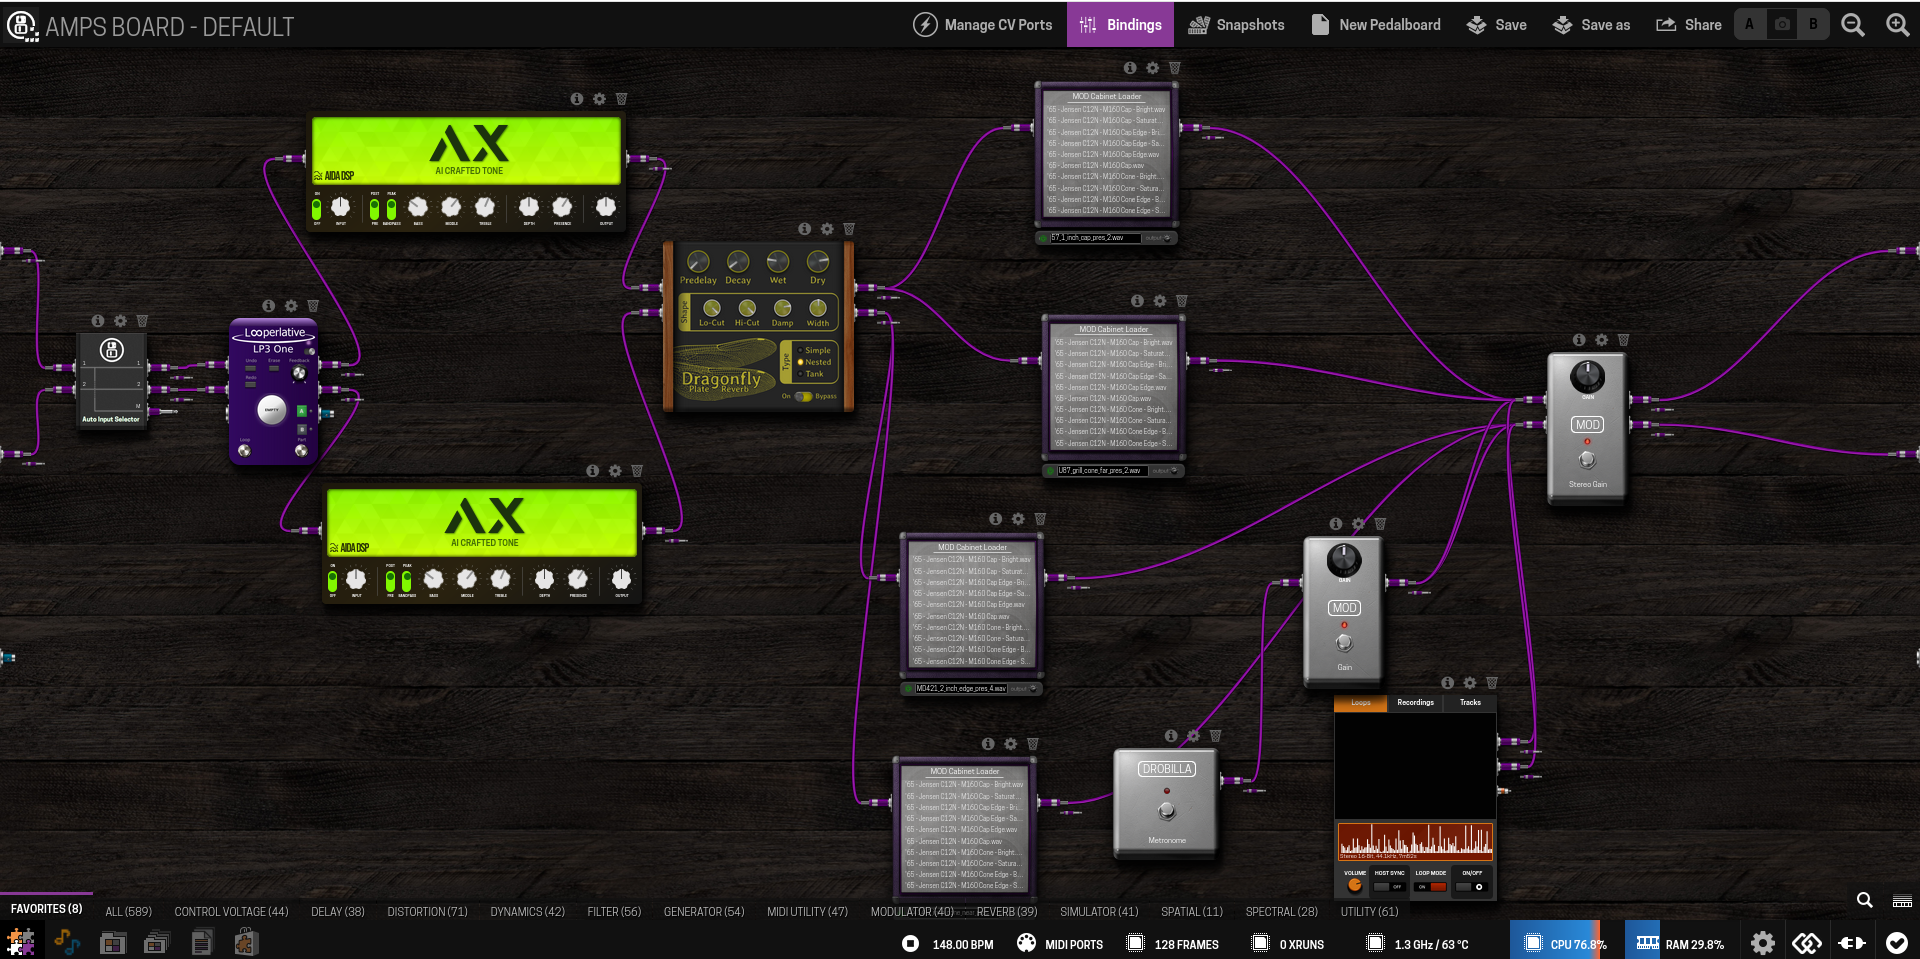This screenshot has height=959, width=1920.
Task: Save the current pedalboard
Action: coord(1496,25)
